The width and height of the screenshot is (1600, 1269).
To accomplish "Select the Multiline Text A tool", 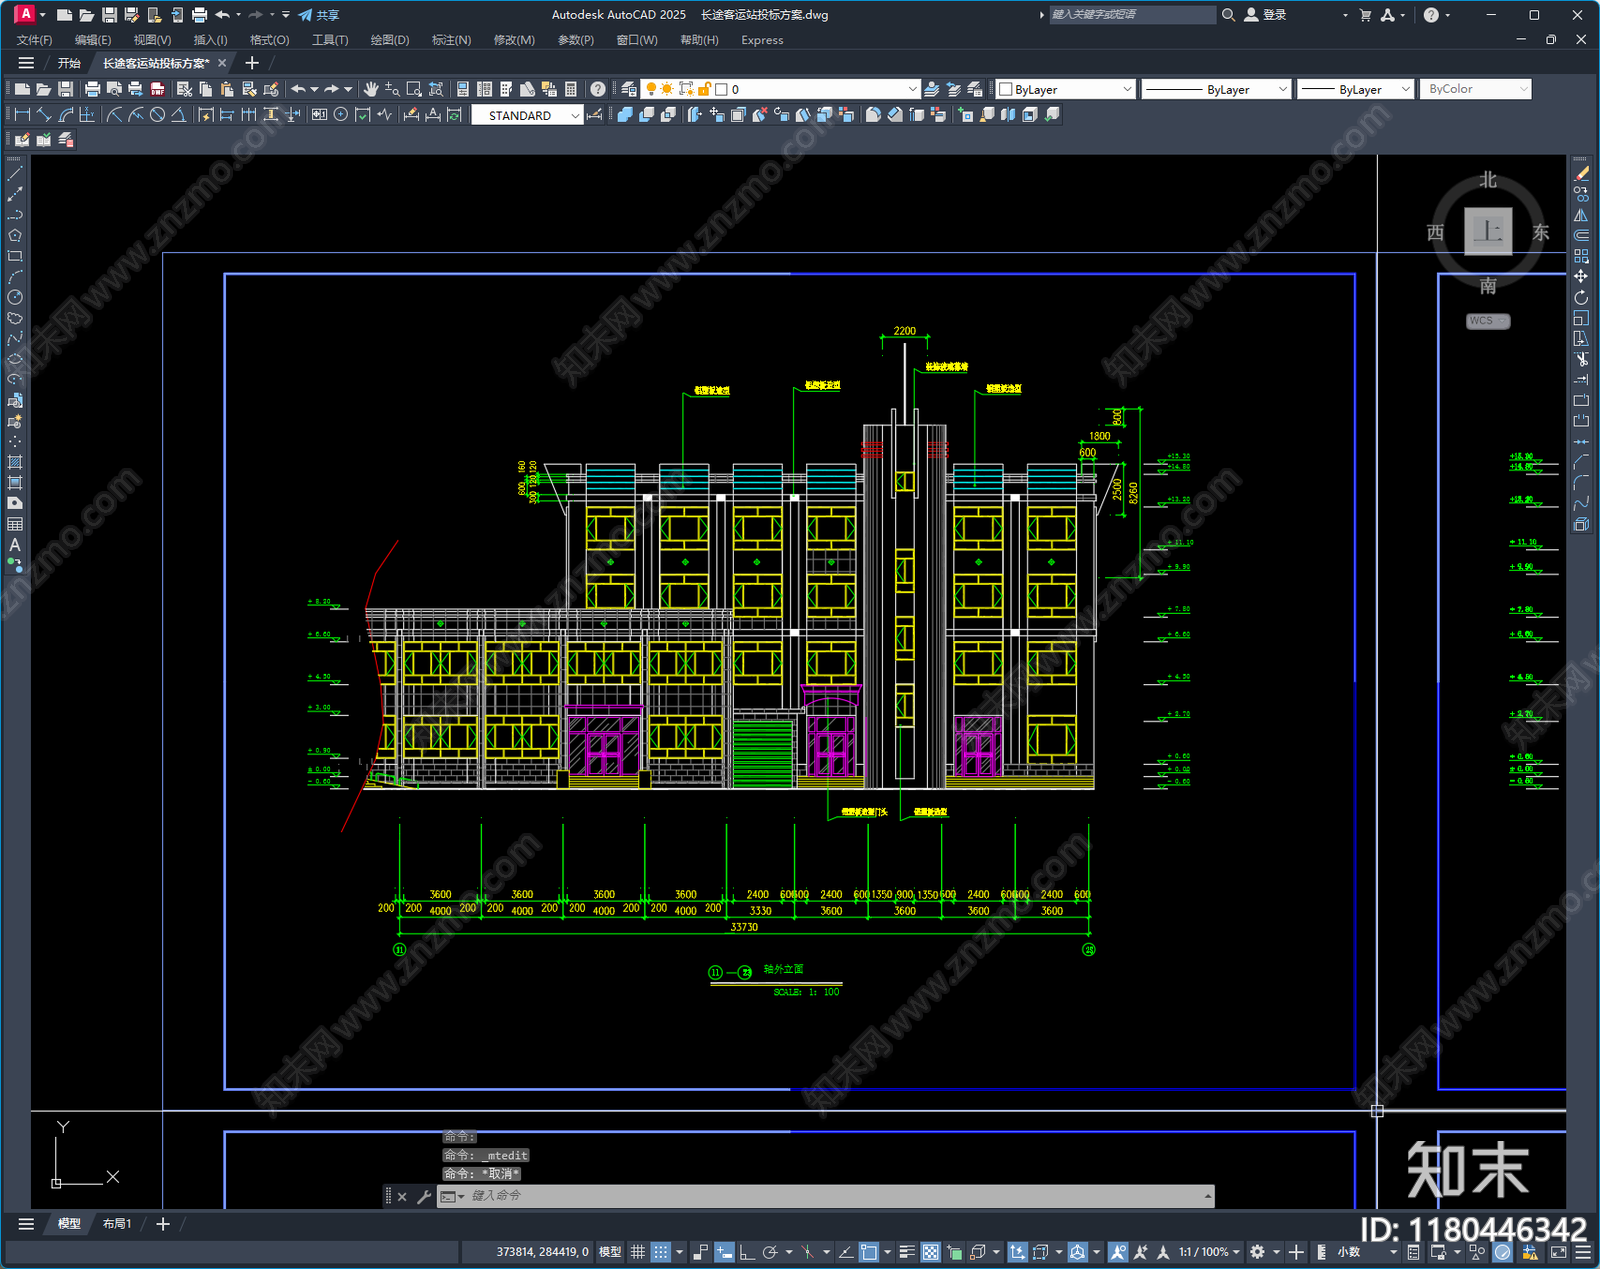I will (x=15, y=545).
